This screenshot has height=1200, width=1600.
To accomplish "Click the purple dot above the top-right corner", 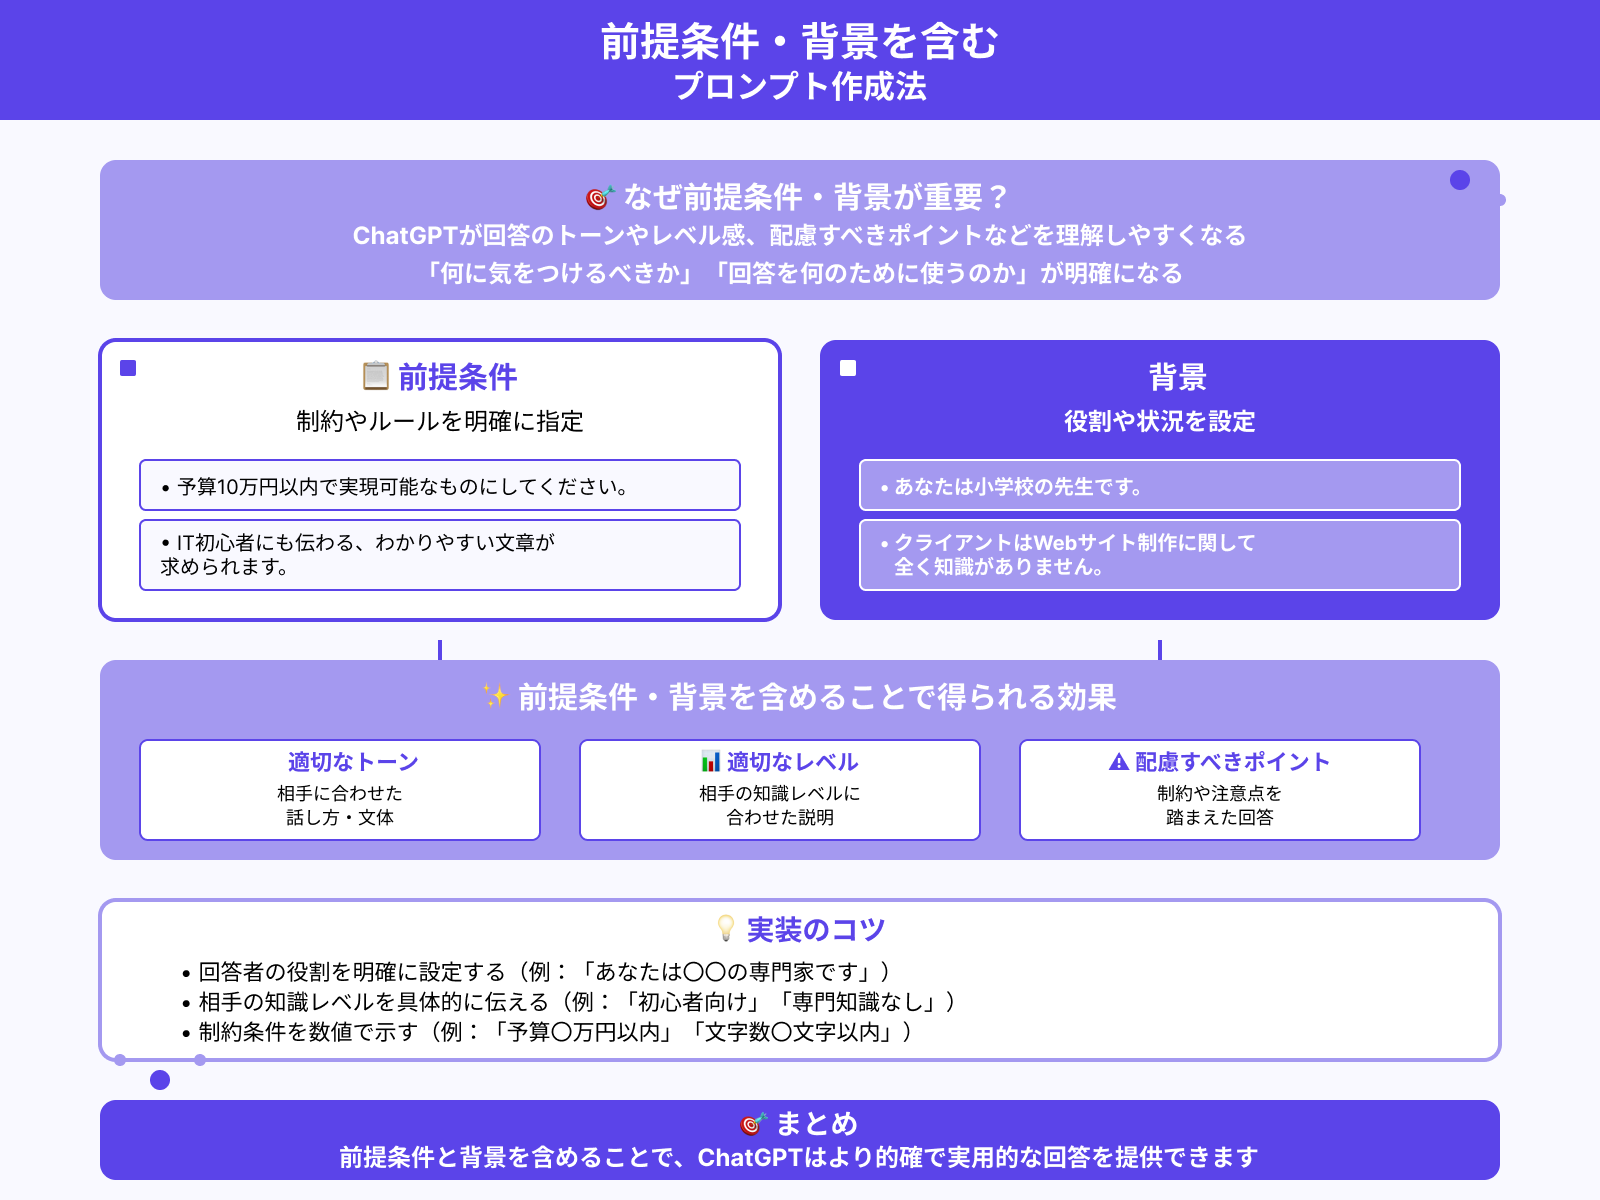I will pyautogui.click(x=1460, y=180).
